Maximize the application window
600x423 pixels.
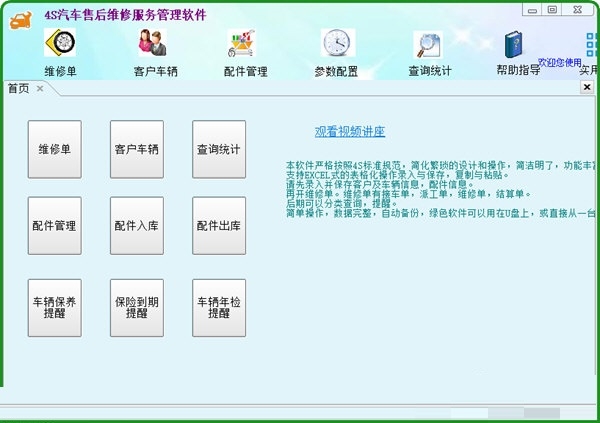tap(552, 10)
